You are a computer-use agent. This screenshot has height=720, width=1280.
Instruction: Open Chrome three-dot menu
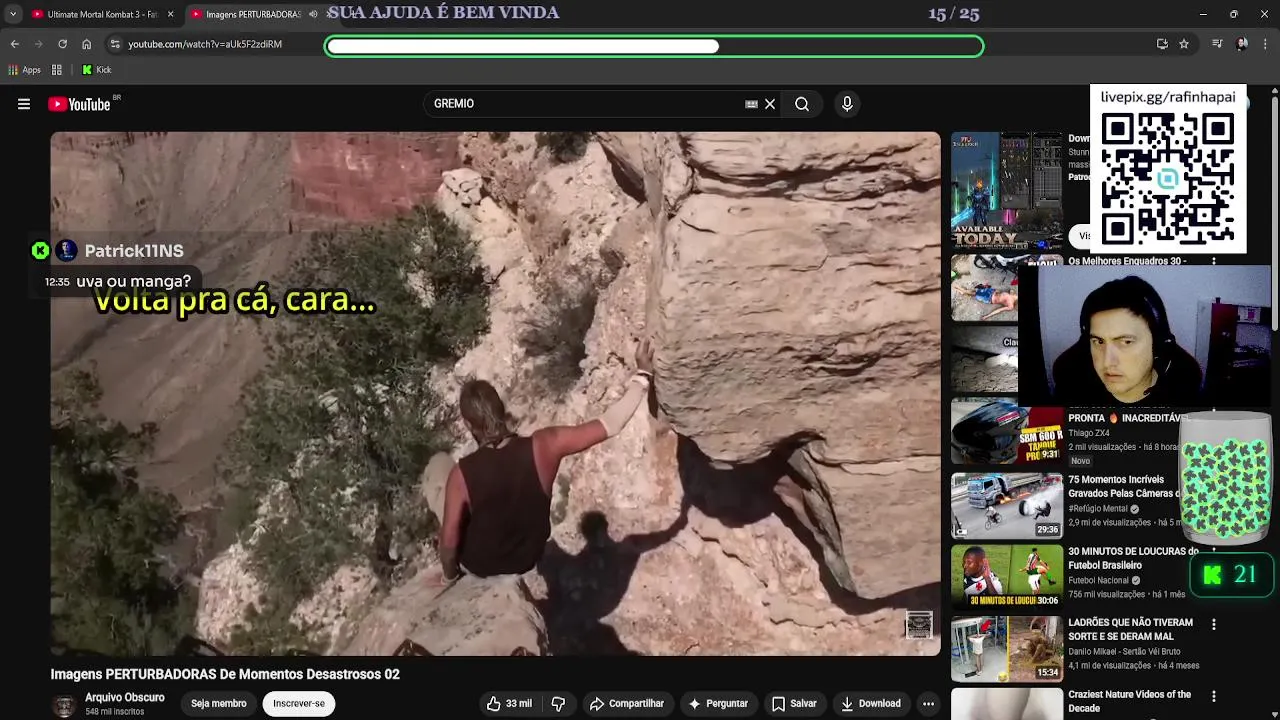pos(1266,44)
